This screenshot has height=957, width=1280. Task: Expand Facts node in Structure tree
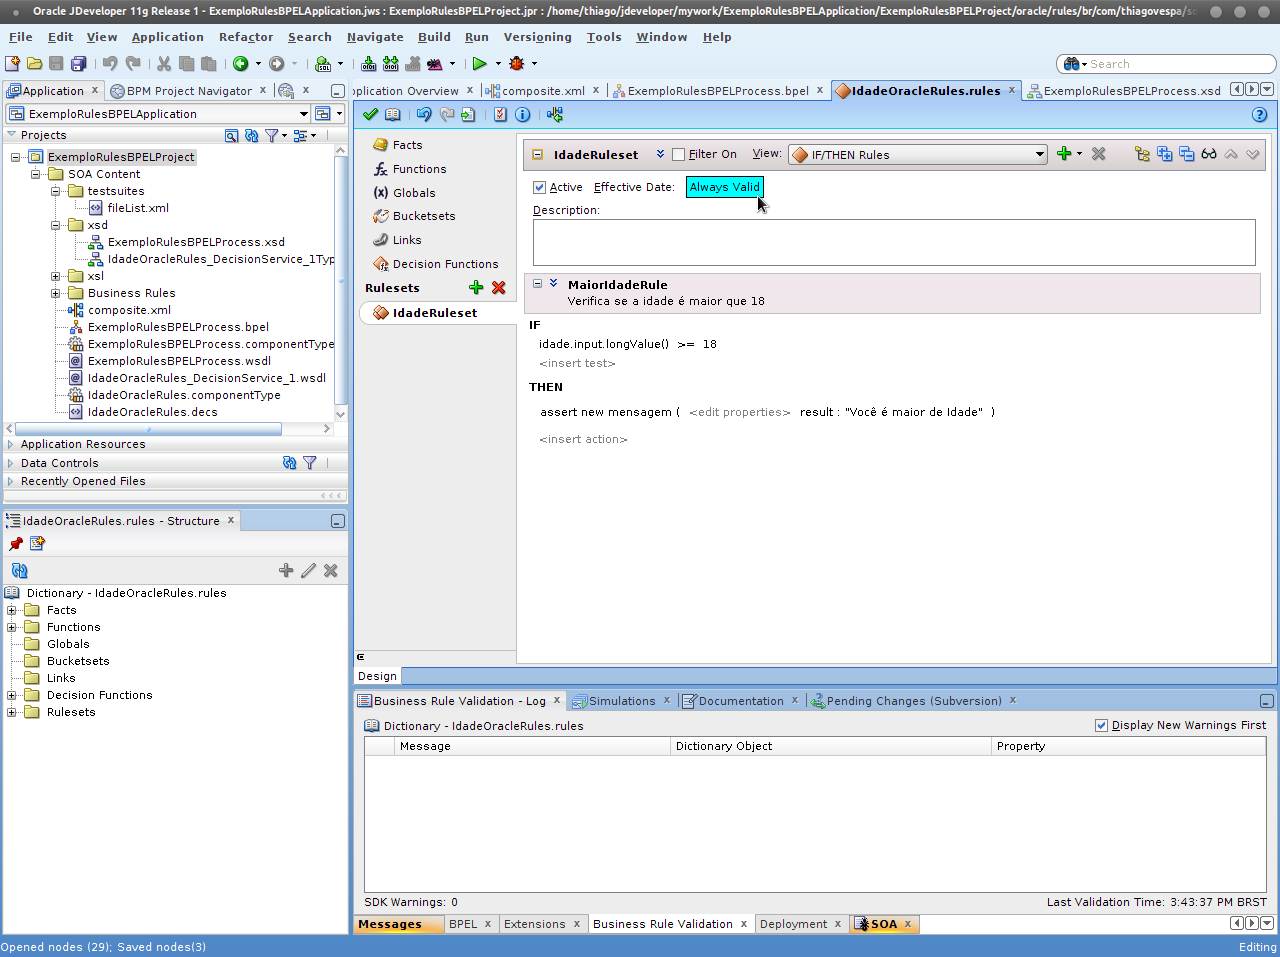click(x=12, y=610)
